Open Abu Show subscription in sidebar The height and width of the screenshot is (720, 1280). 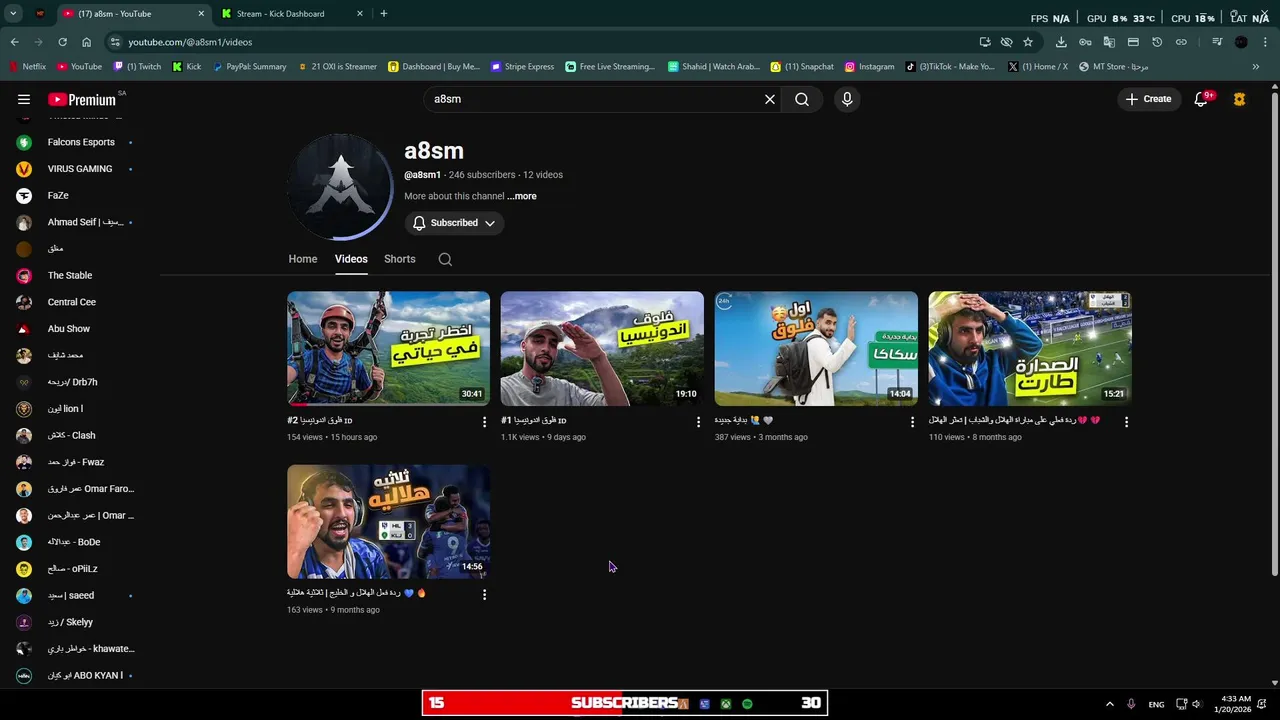[x=75, y=329]
